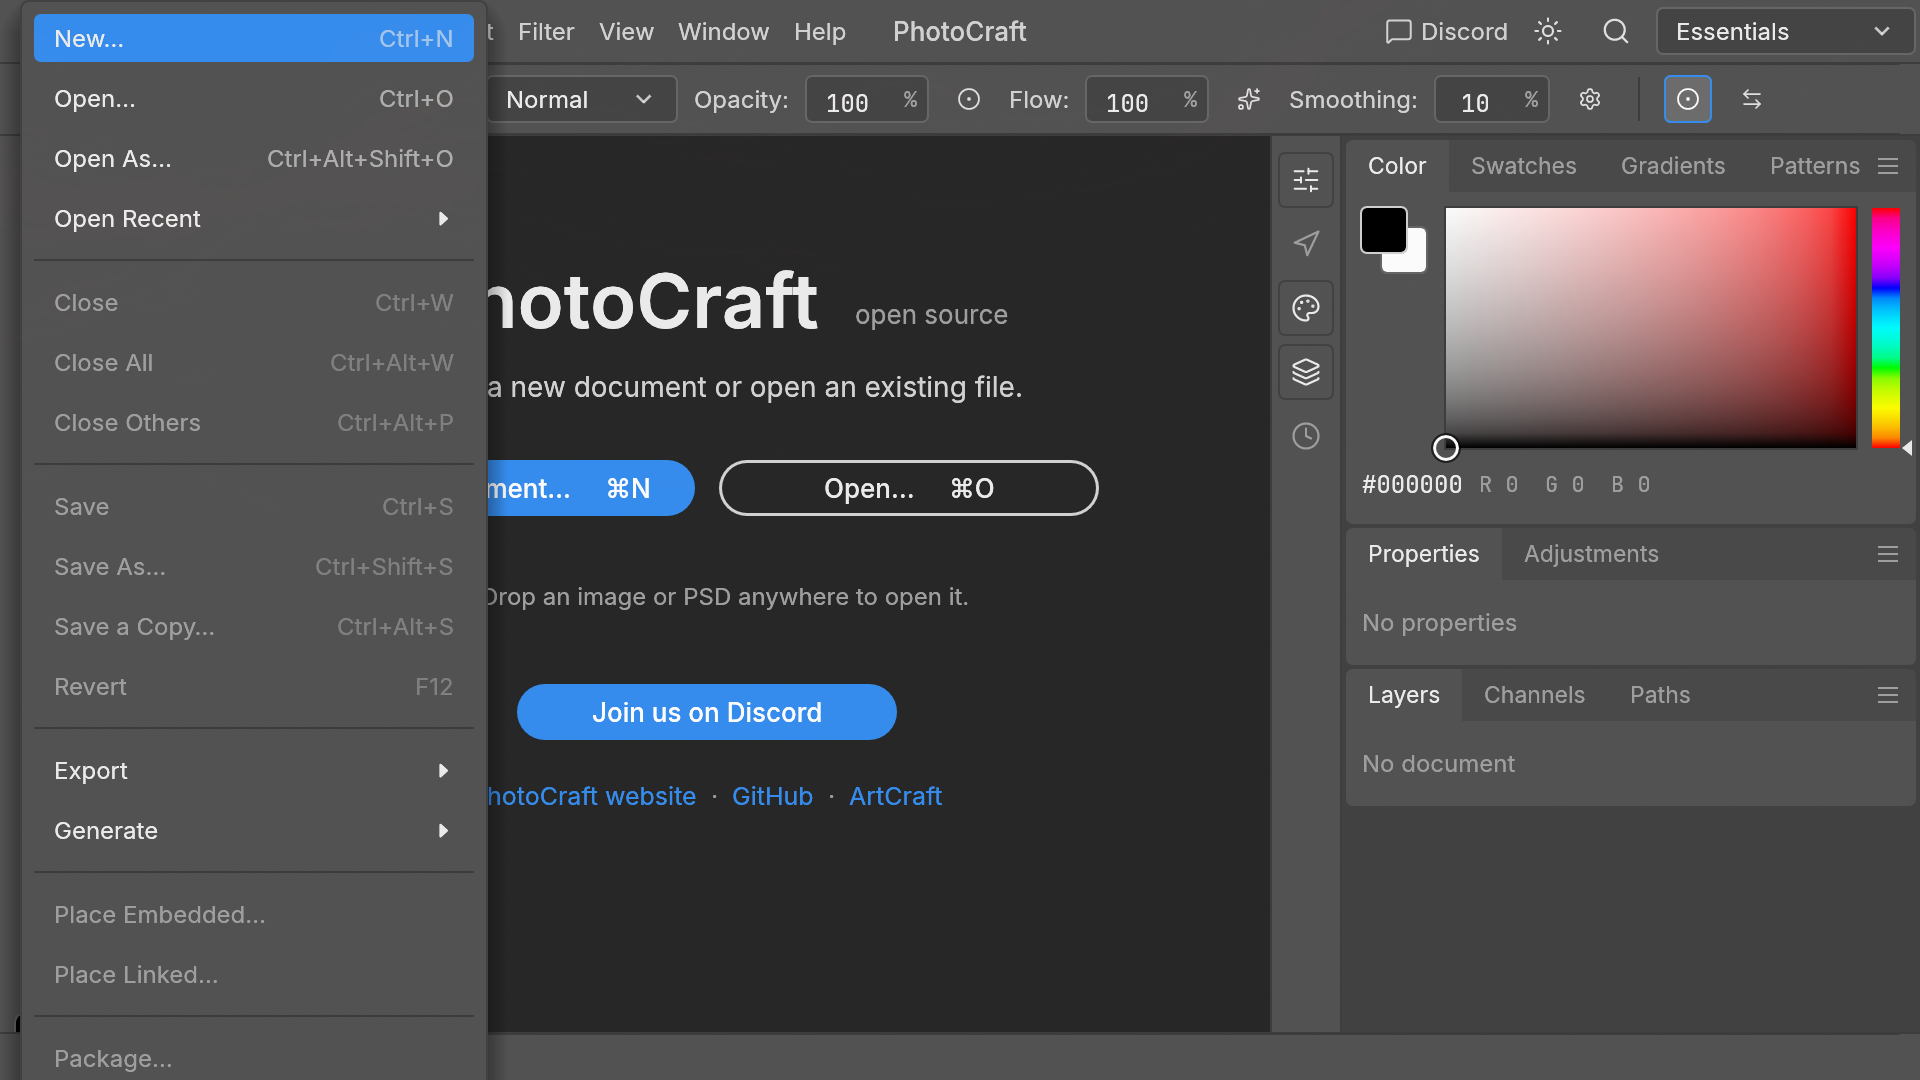
Task: Switch to the Gradients tab
Action: [x=1673, y=166]
